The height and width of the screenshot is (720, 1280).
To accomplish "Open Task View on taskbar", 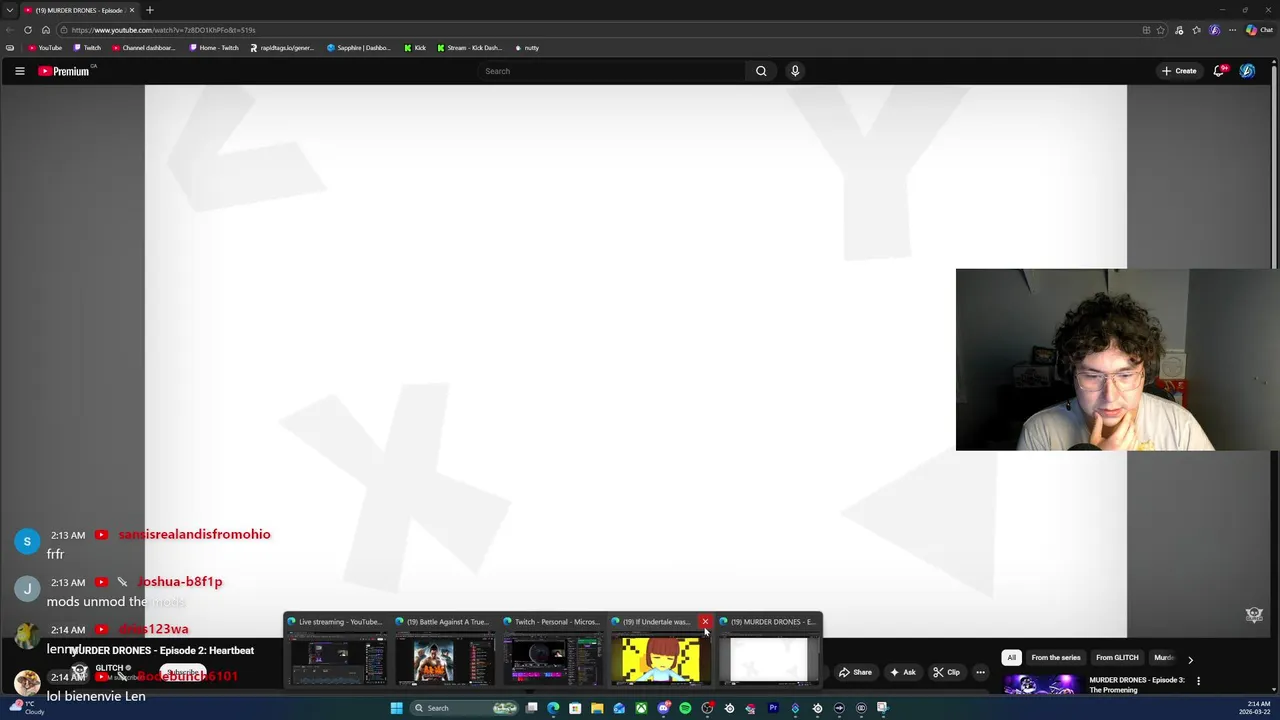I will pyautogui.click(x=532, y=708).
